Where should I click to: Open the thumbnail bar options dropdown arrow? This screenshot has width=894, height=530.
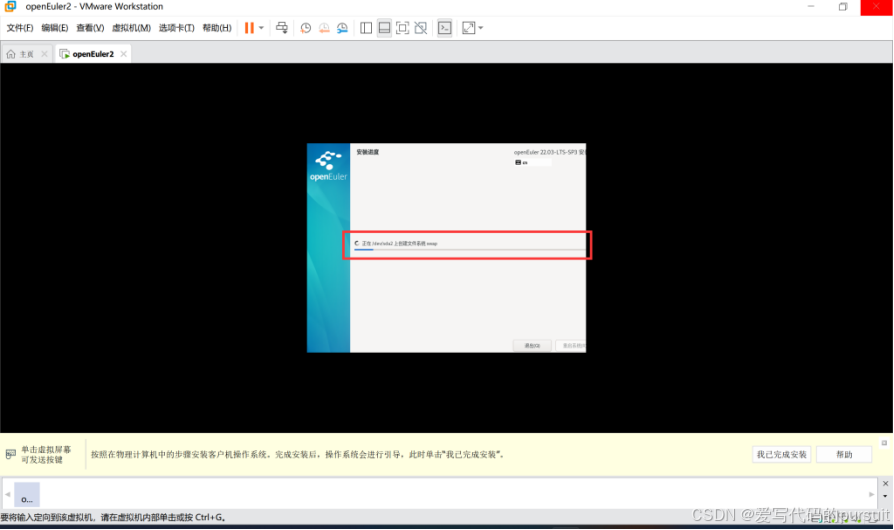[885, 496]
